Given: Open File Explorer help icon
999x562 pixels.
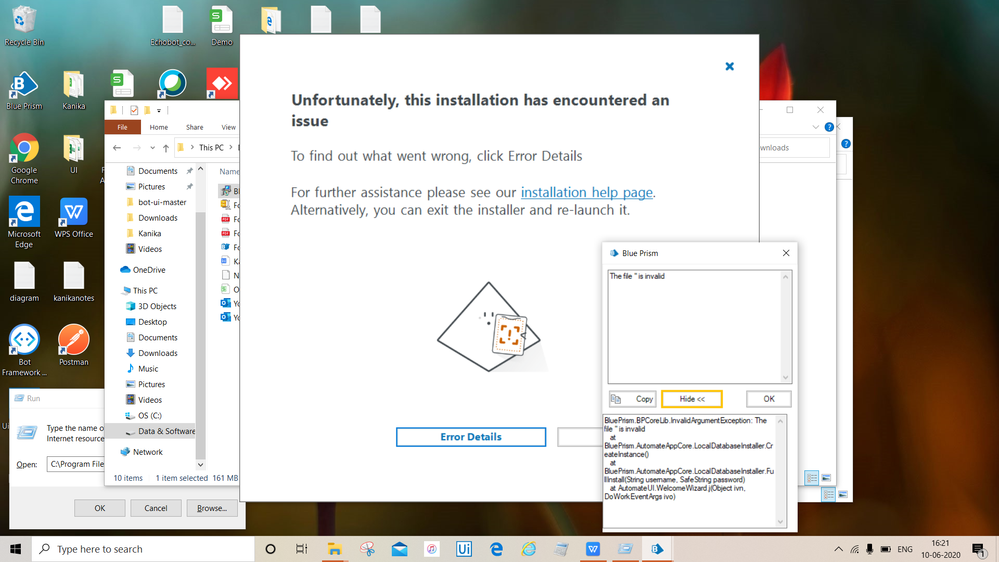Looking at the screenshot, I should pyautogui.click(x=829, y=127).
